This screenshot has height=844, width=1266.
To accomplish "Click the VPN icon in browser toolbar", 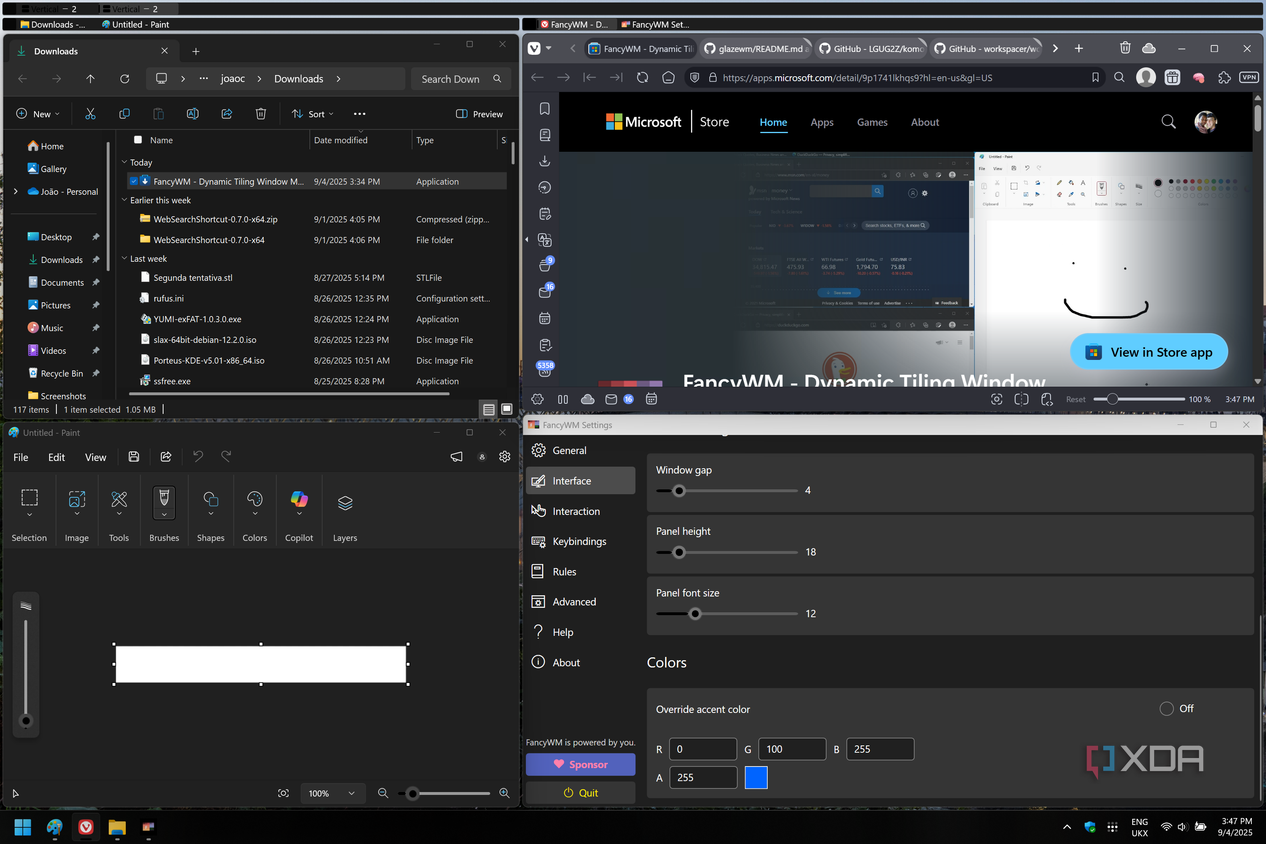I will (1249, 77).
